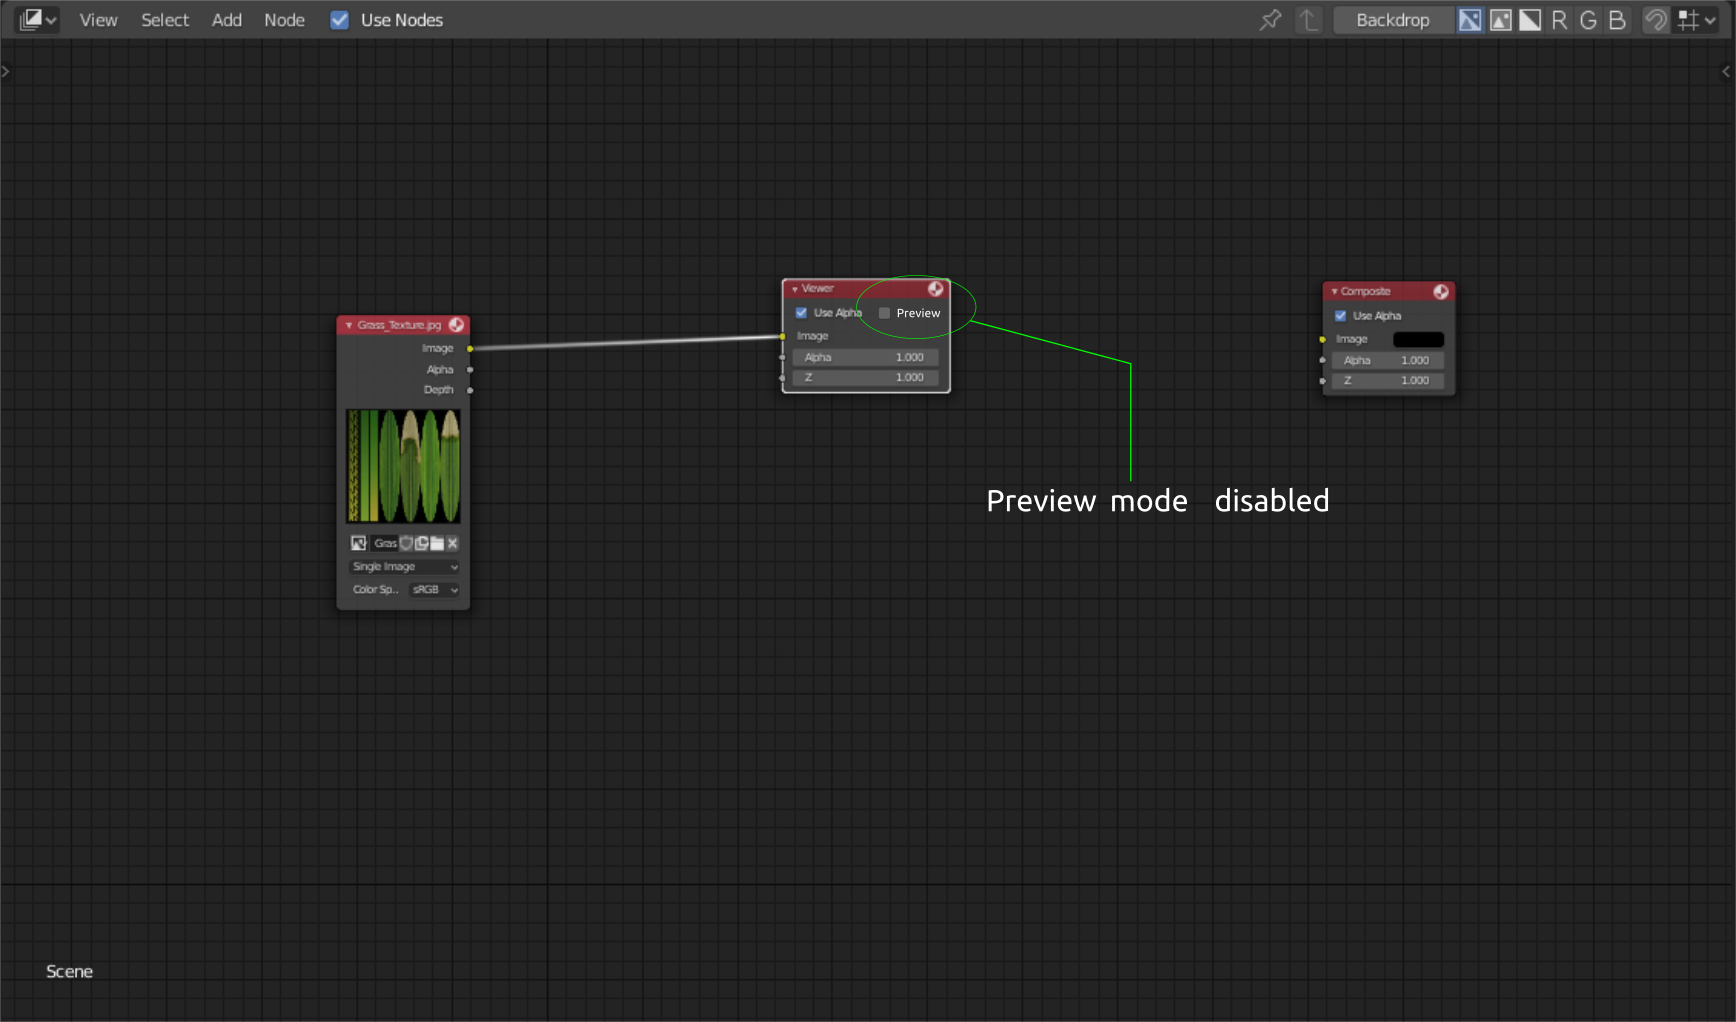1736x1022 pixels.
Task: Browse image datablock icon on image node
Action: tap(359, 543)
